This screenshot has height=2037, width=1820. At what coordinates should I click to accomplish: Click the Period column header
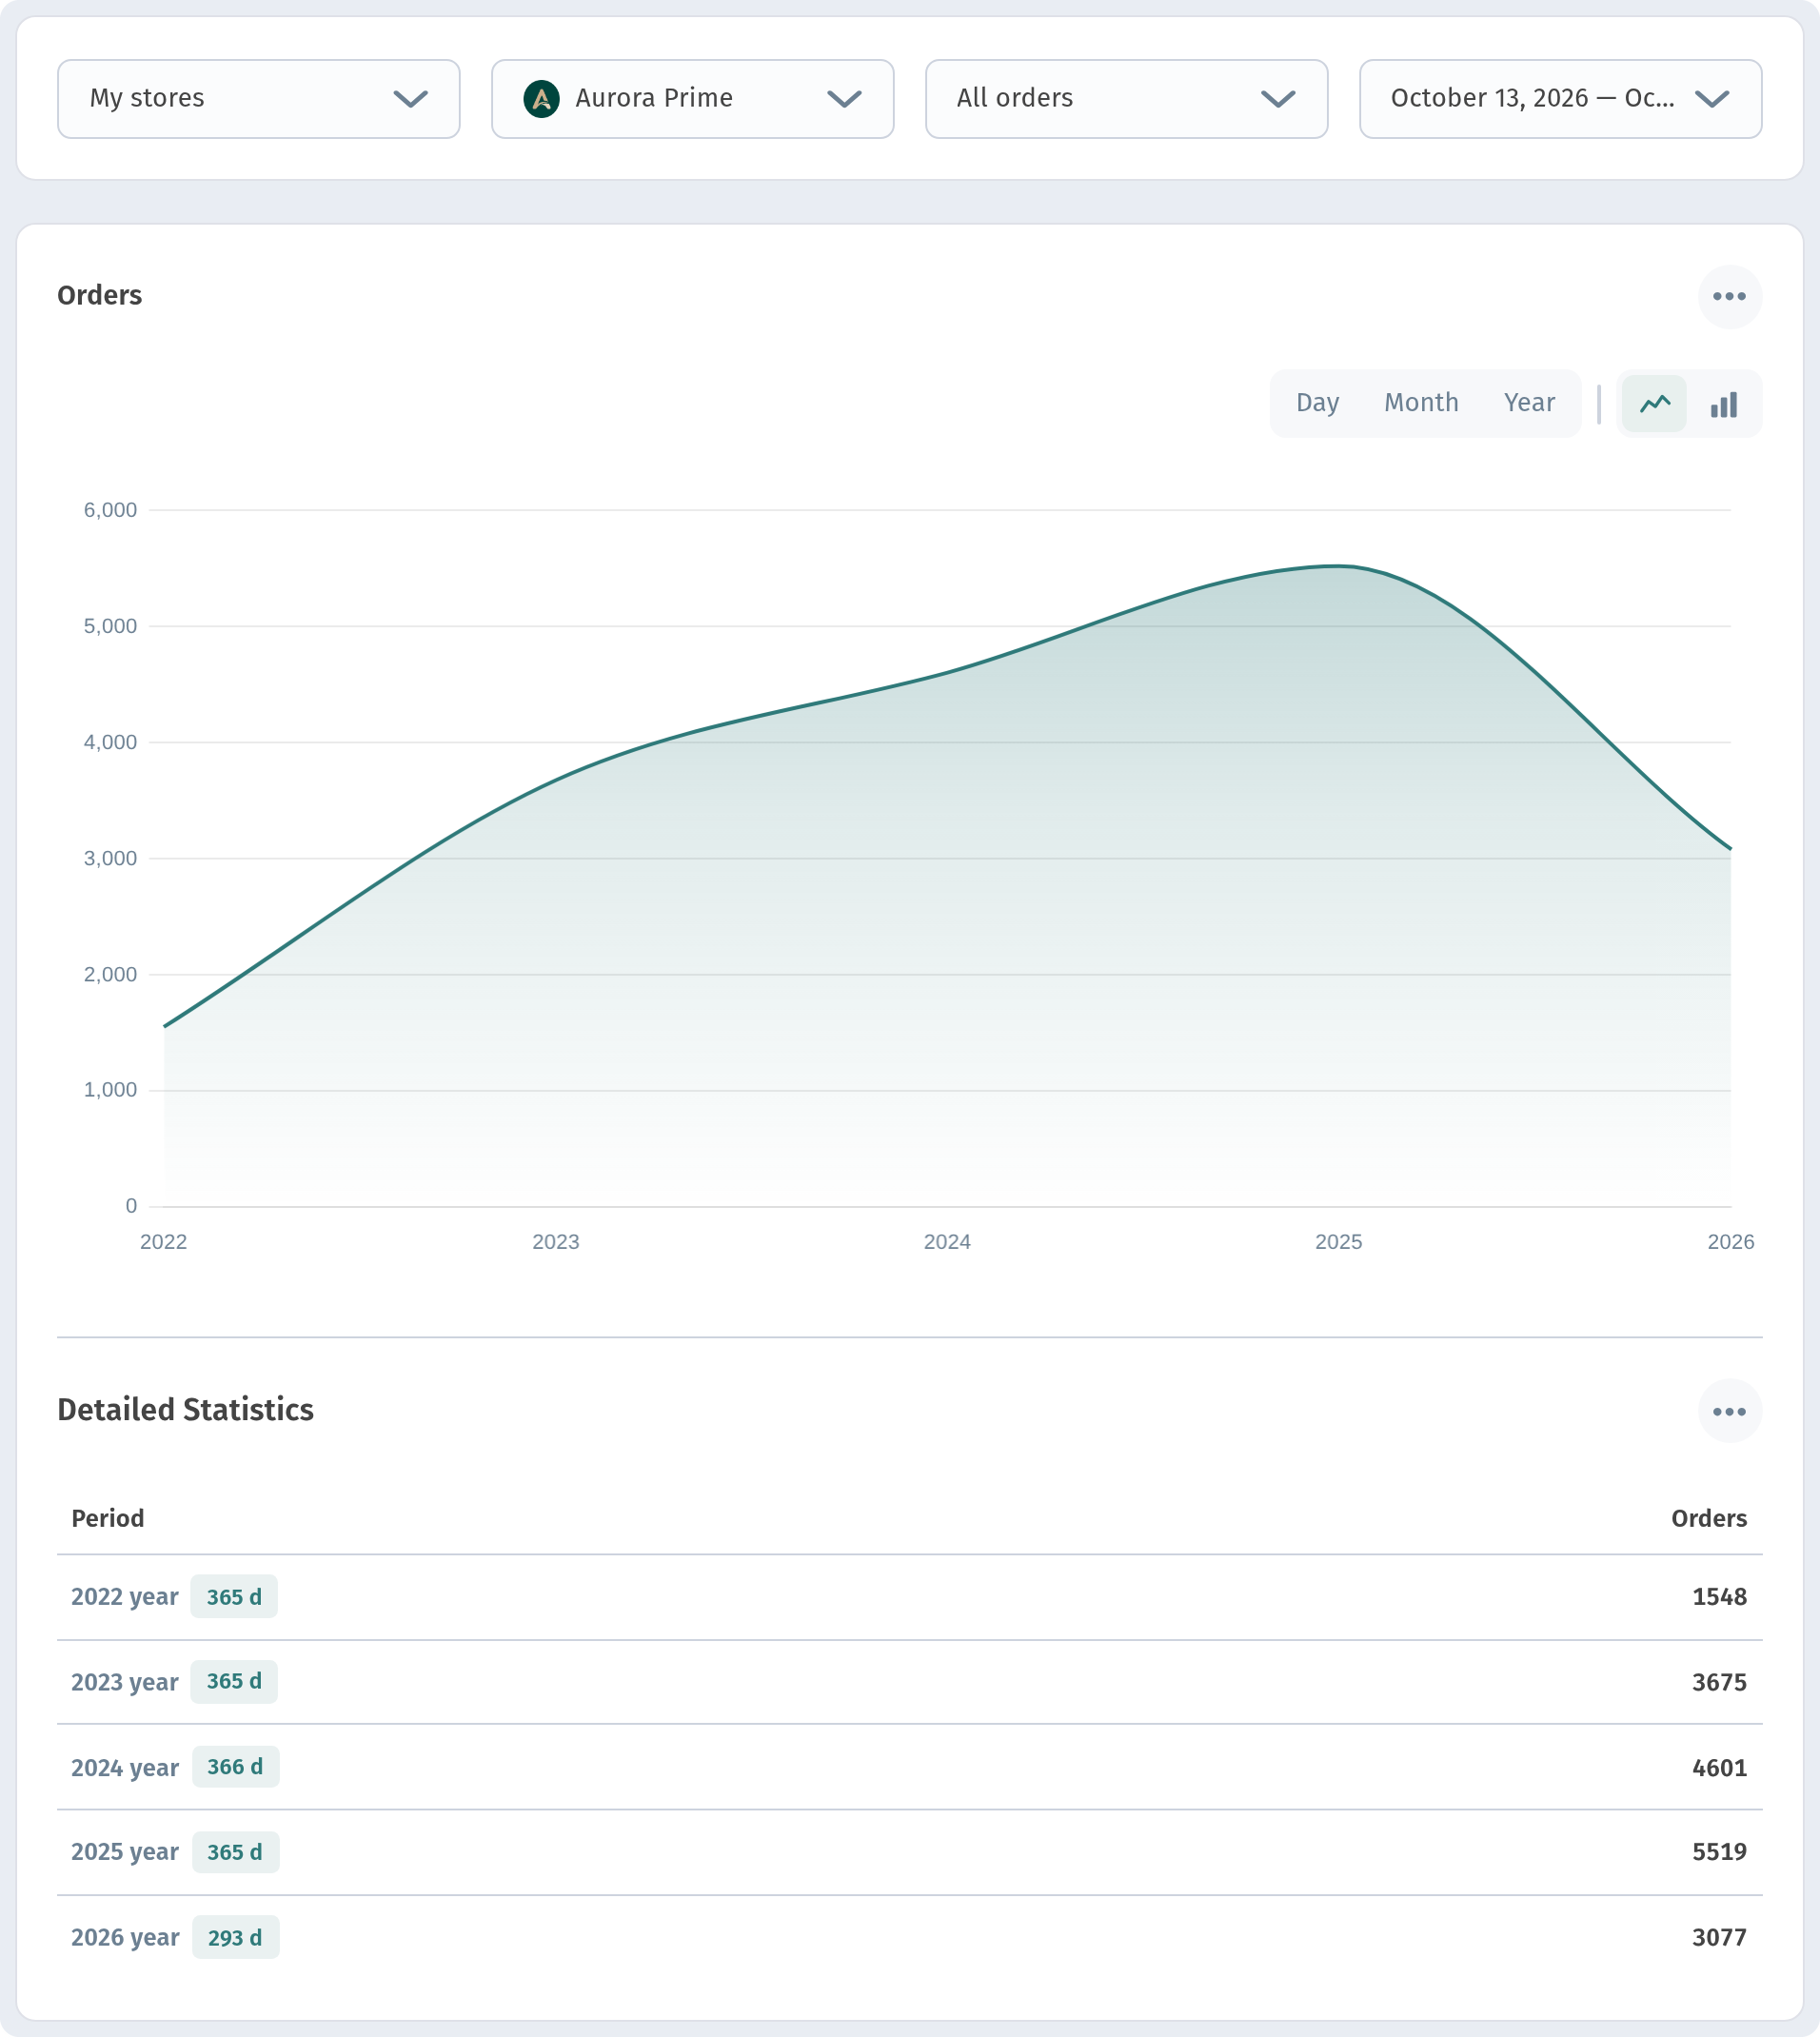click(108, 1518)
